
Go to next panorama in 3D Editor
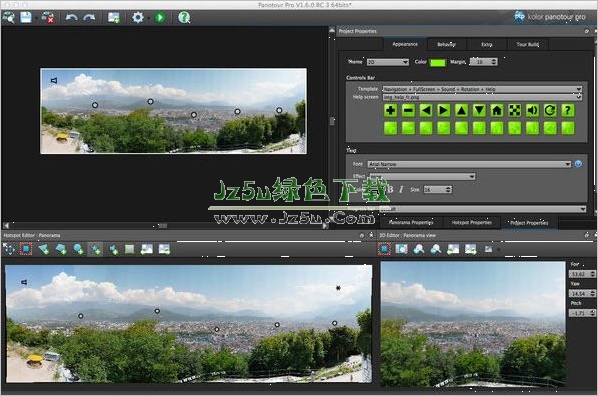tap(471, 250)
